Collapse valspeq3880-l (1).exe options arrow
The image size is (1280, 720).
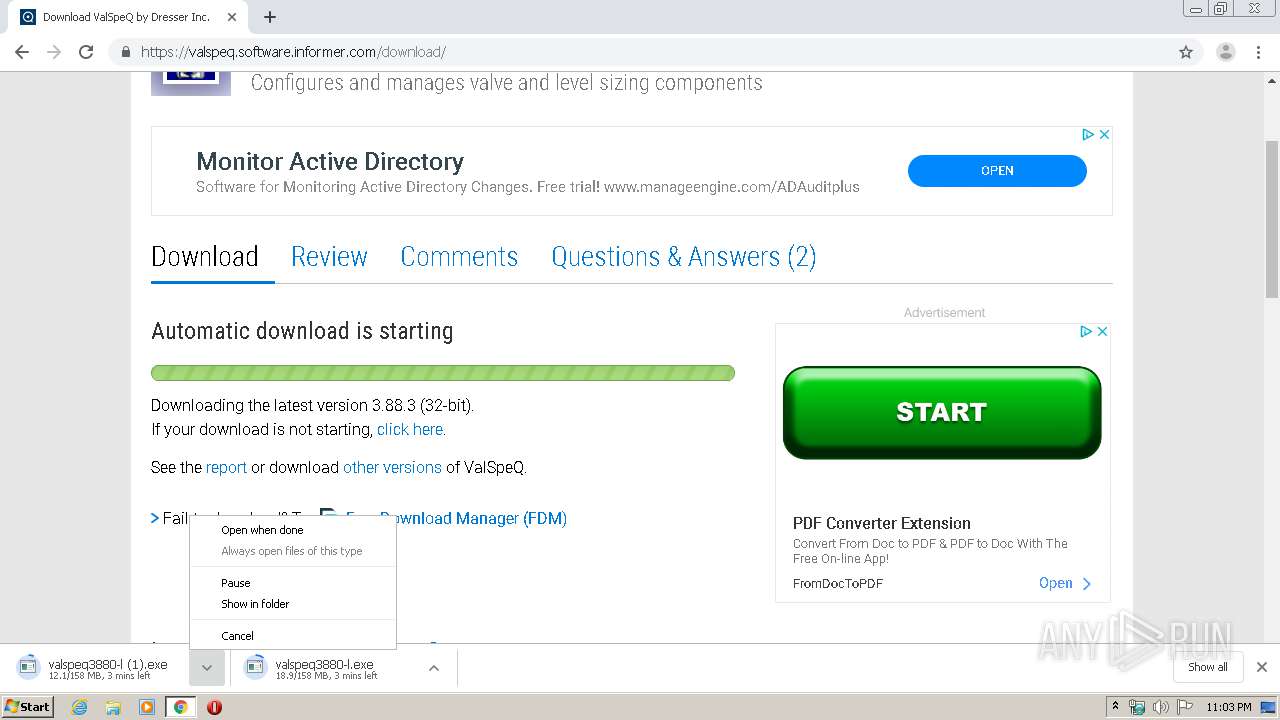[207, 668]
